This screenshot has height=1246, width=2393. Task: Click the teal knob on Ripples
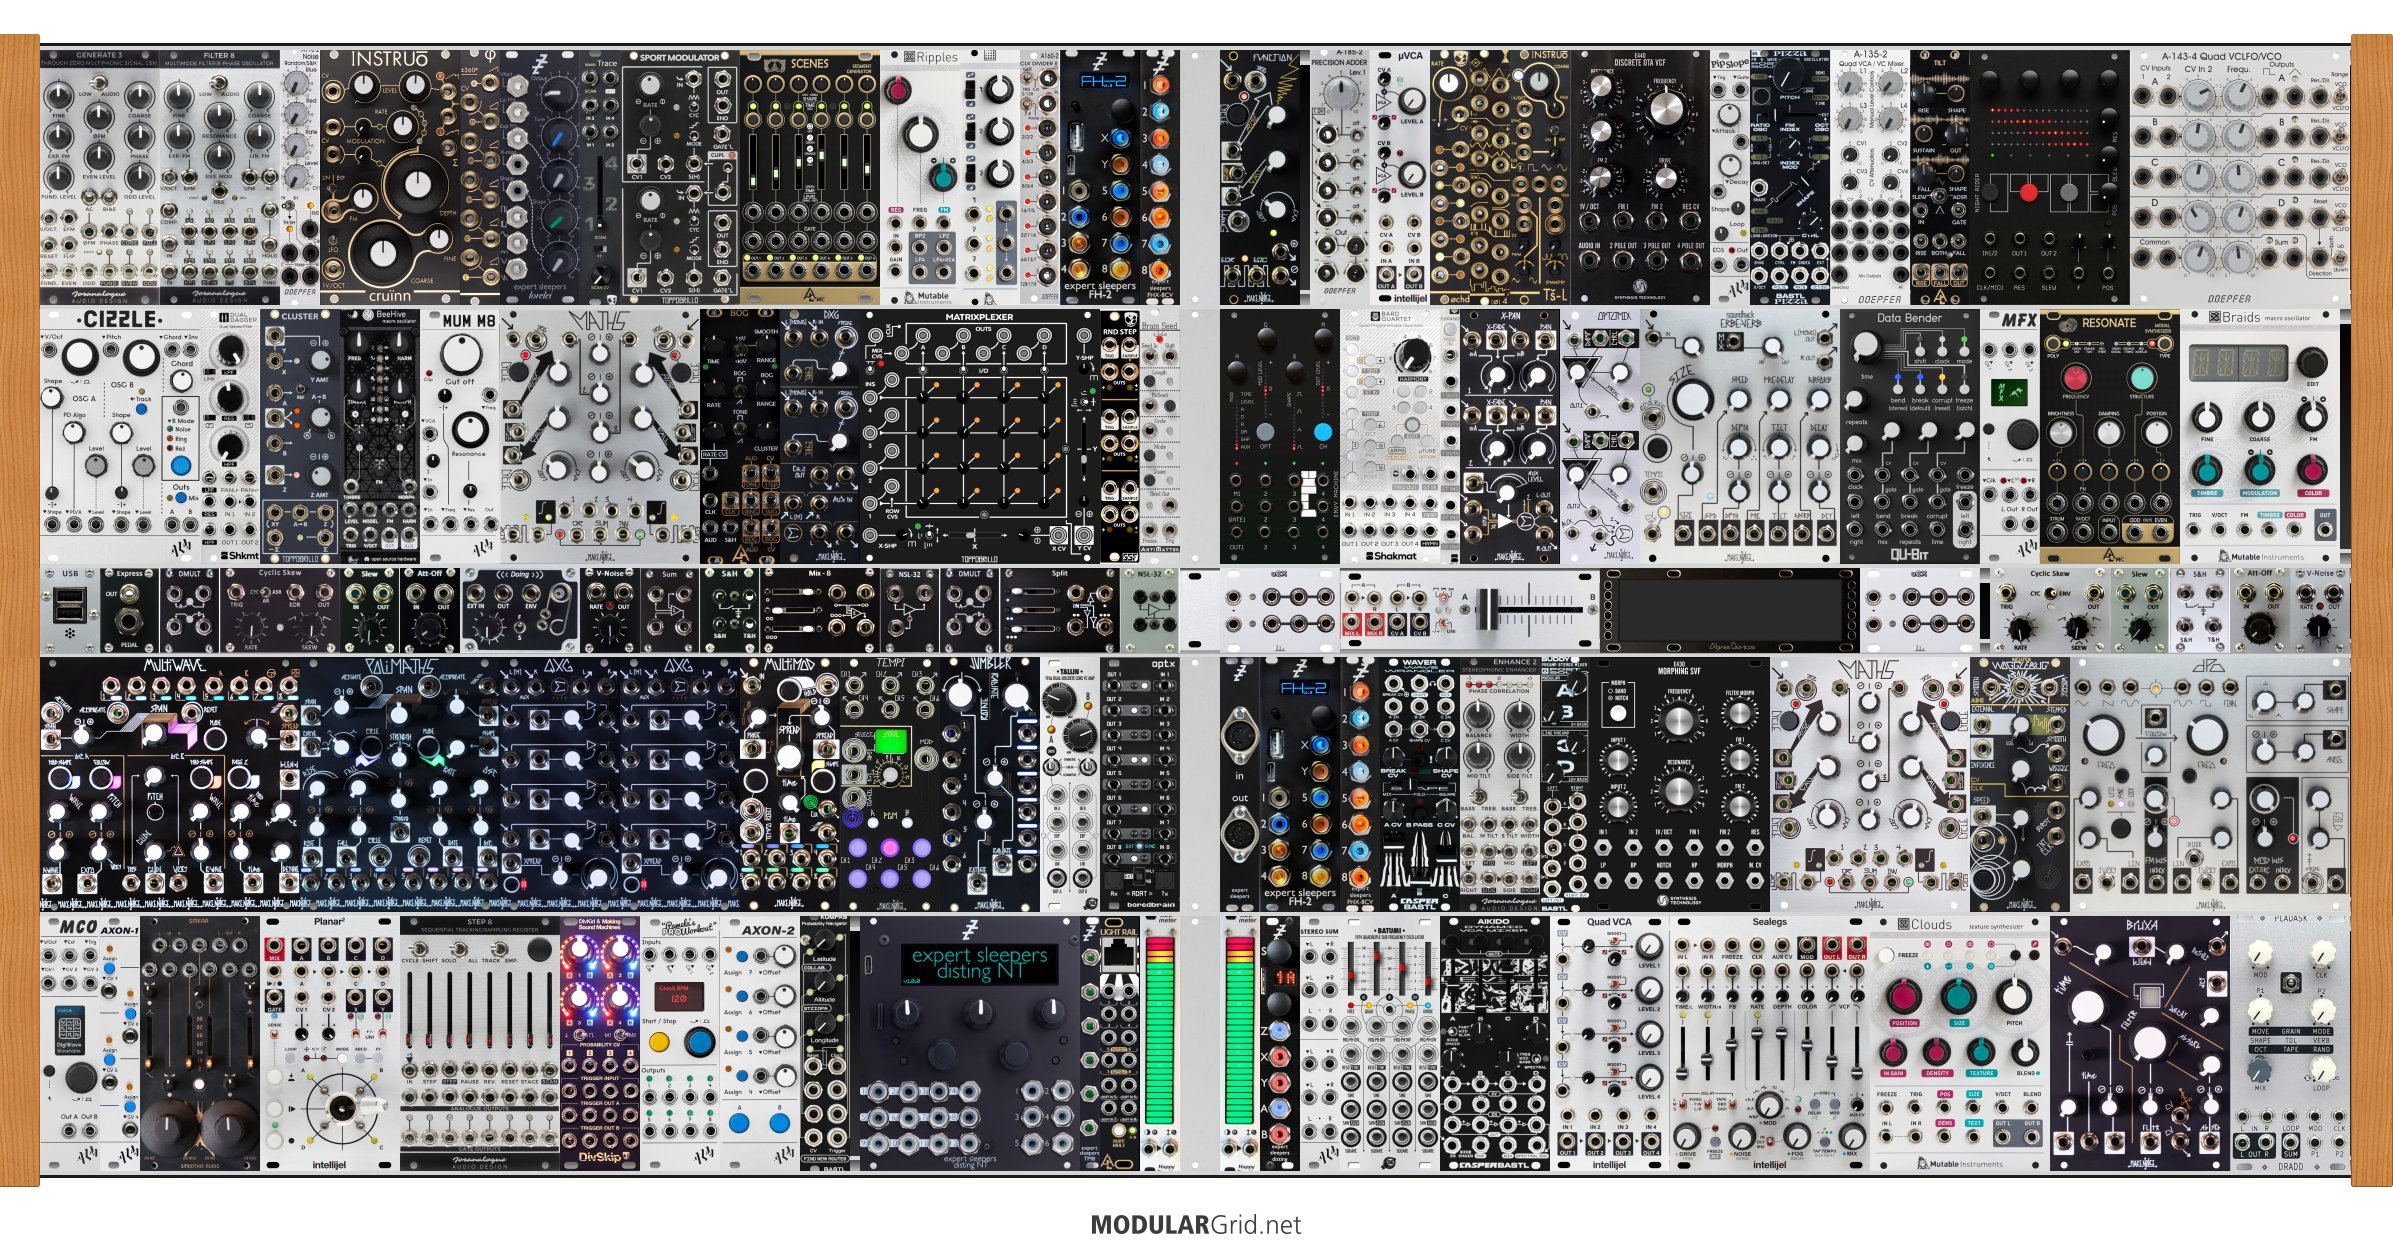tap(941, 177)
